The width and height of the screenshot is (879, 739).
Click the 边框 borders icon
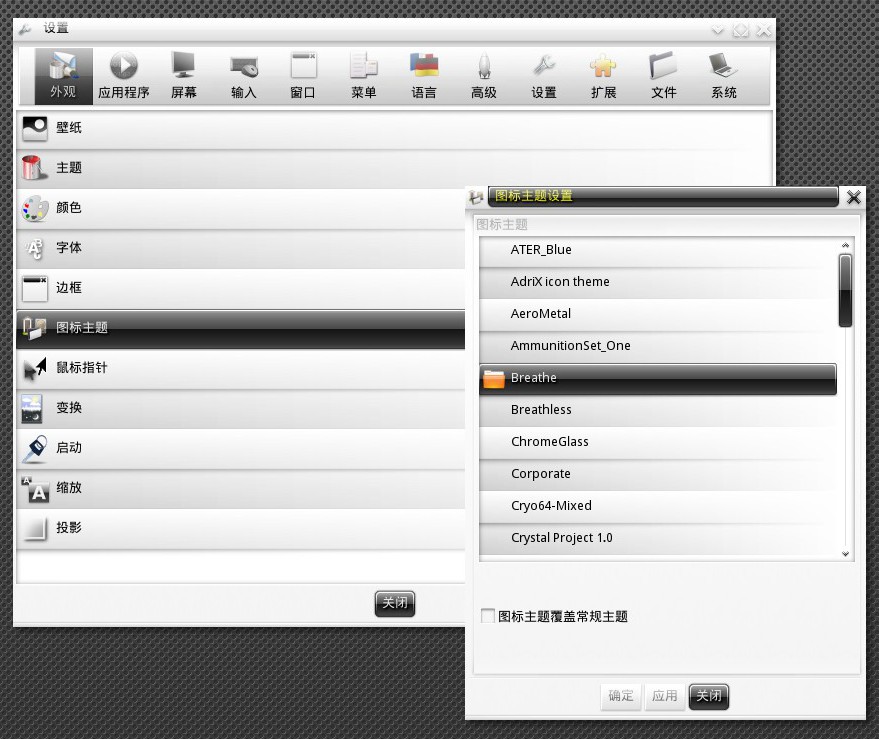pyautogui.click(x=35, y=288)
